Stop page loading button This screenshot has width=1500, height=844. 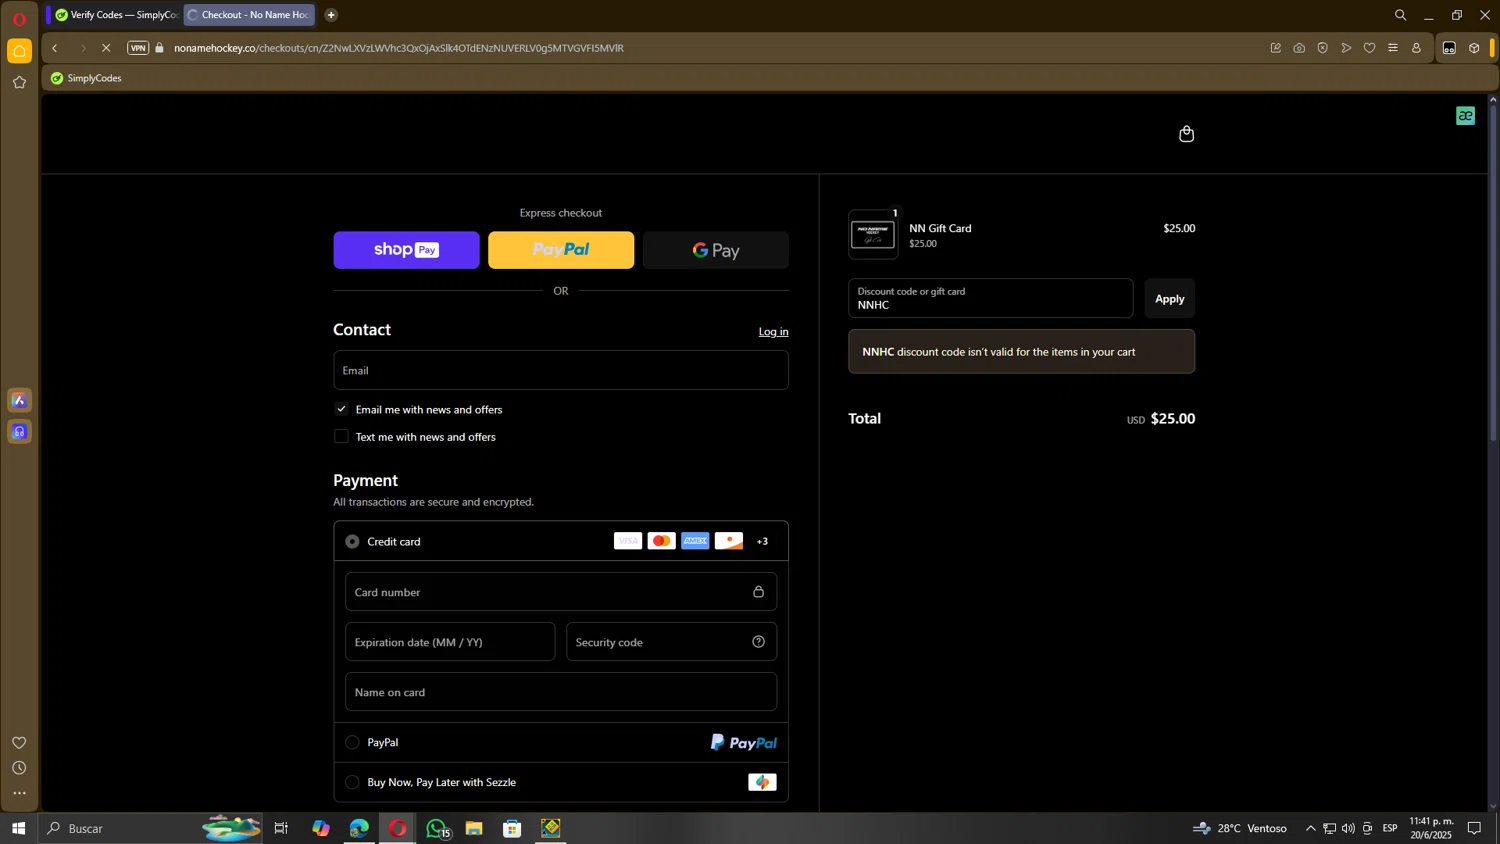pos(106,48)
